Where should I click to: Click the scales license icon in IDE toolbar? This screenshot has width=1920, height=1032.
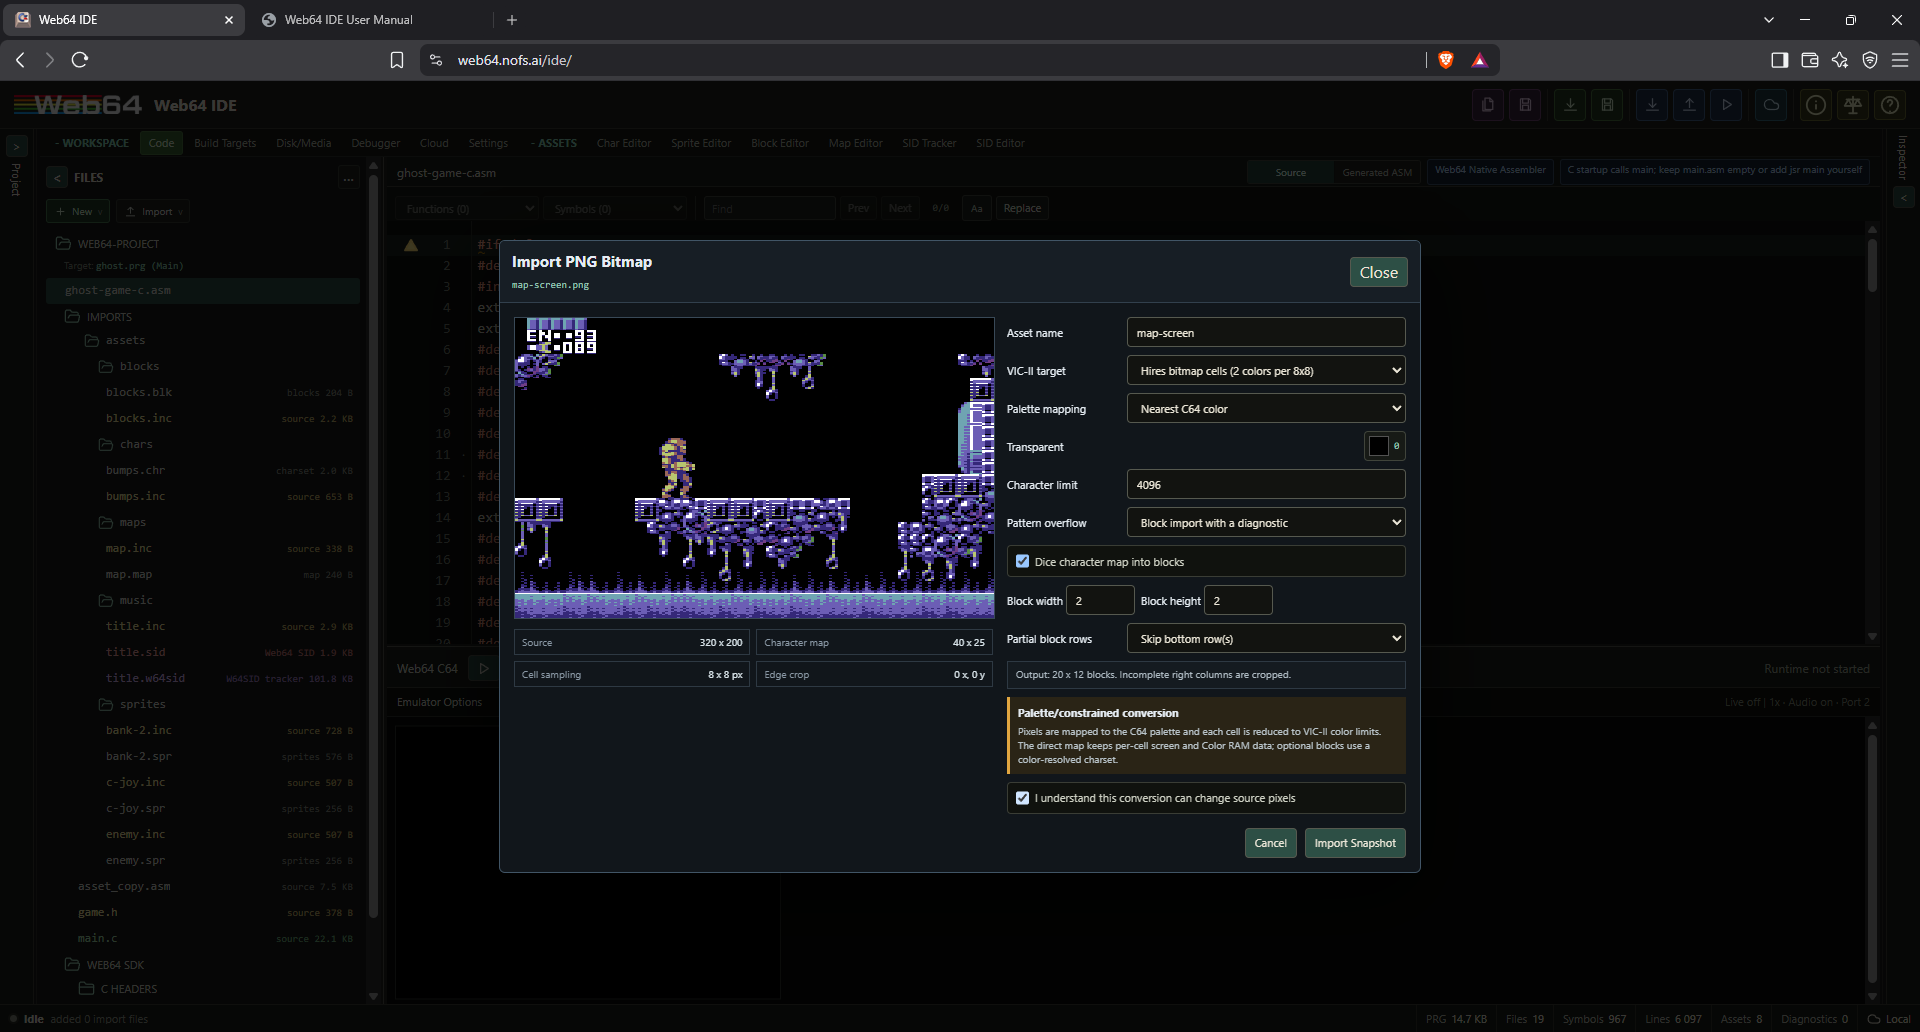point(1853,105)
